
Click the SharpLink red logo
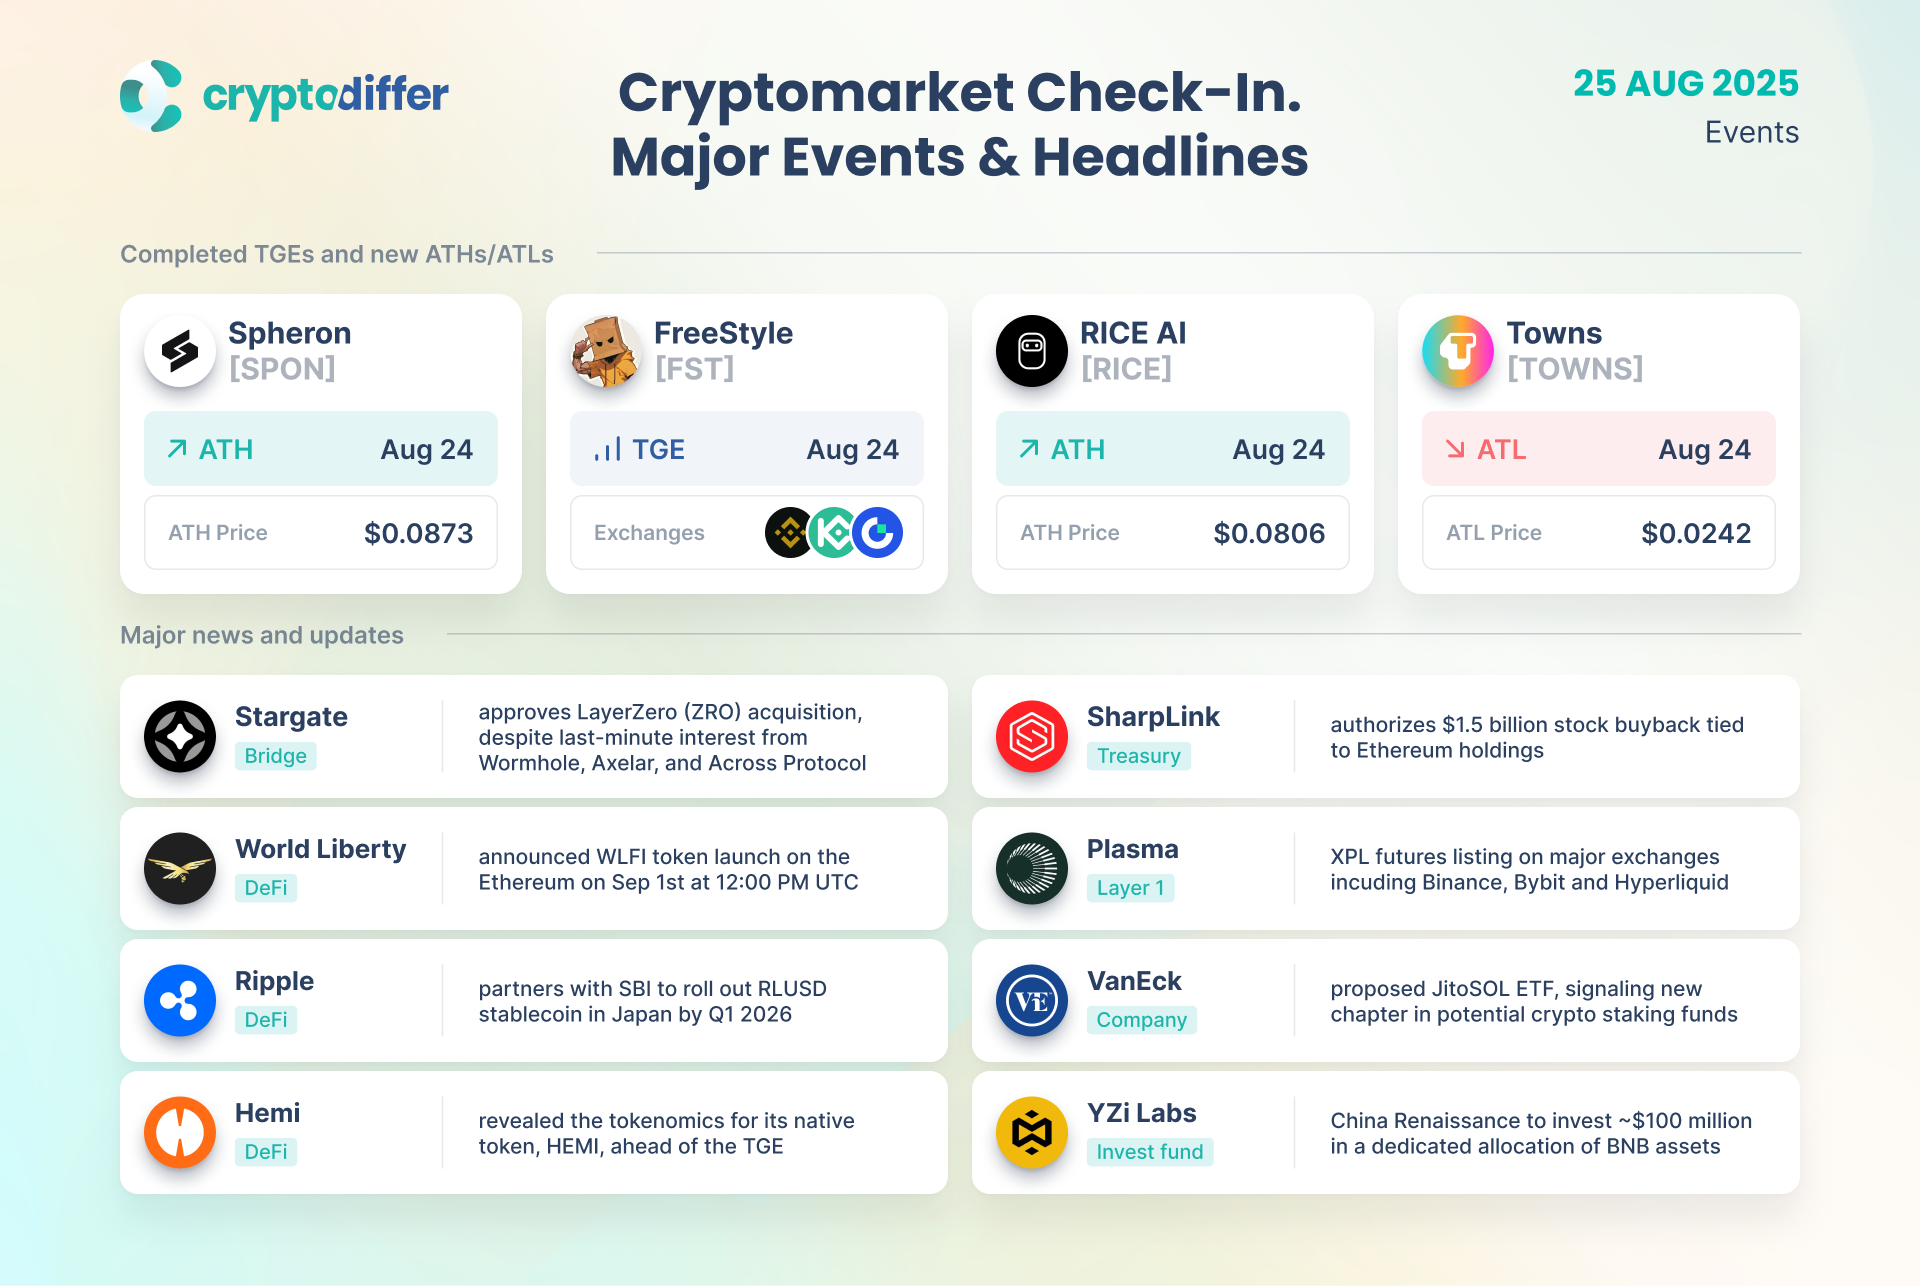click(x=1032, y=737)
